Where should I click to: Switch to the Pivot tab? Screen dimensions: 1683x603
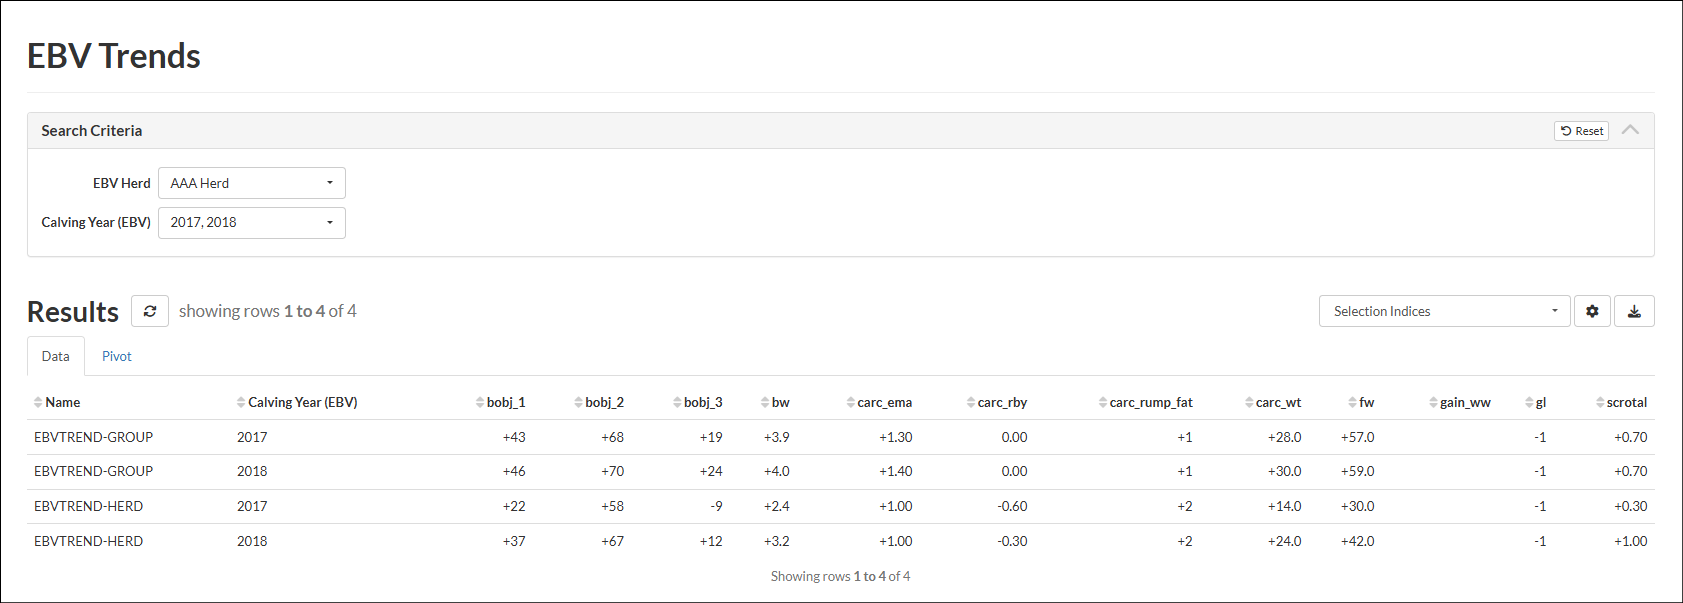coord(117,356)
